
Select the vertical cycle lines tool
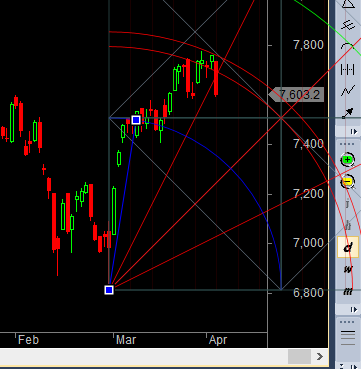tap(348, 69)
